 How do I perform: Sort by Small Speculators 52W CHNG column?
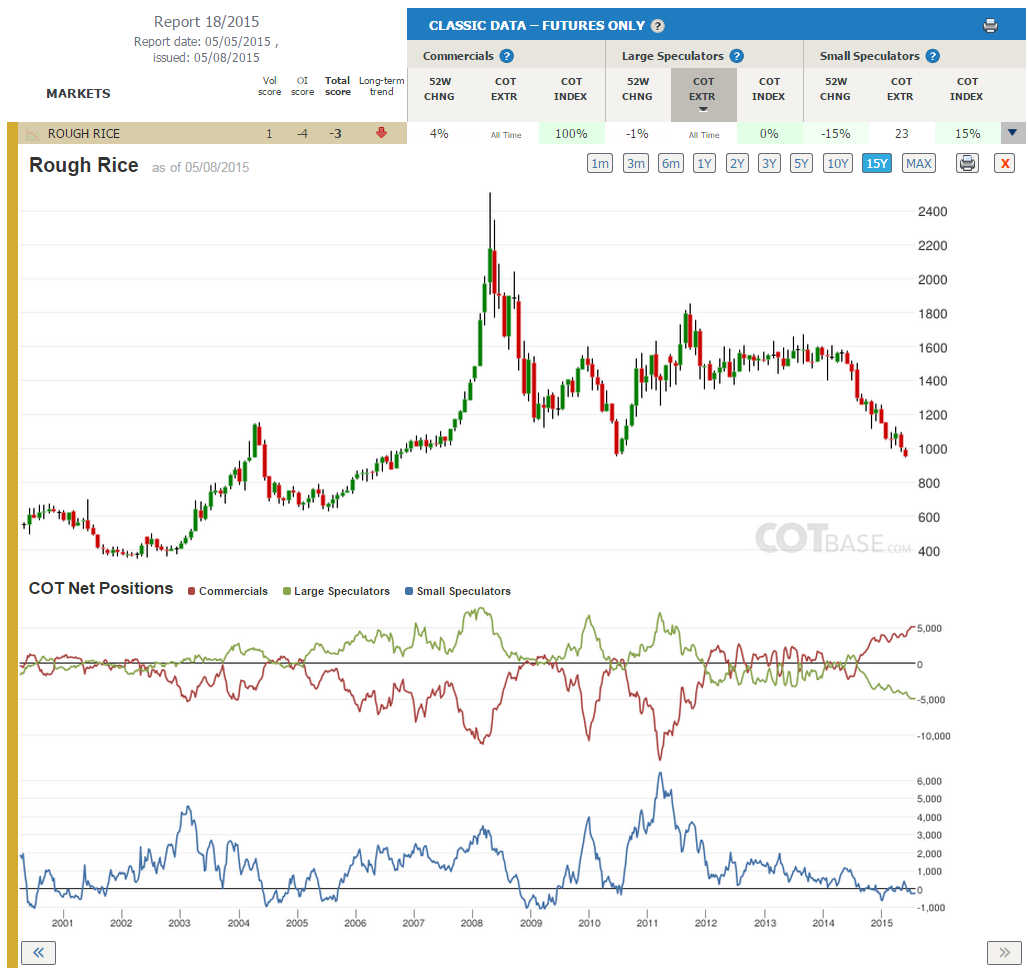click(836, 89)
